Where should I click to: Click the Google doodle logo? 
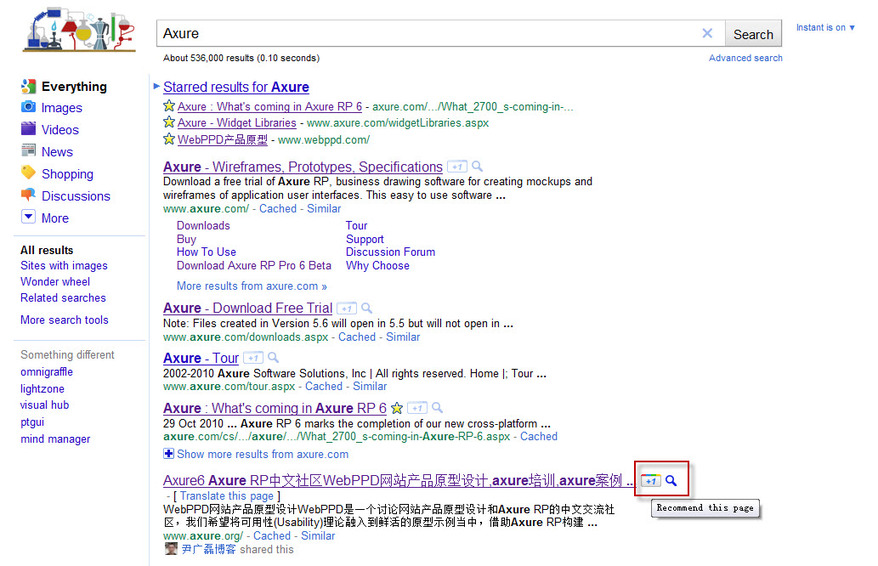pos(79,30)
